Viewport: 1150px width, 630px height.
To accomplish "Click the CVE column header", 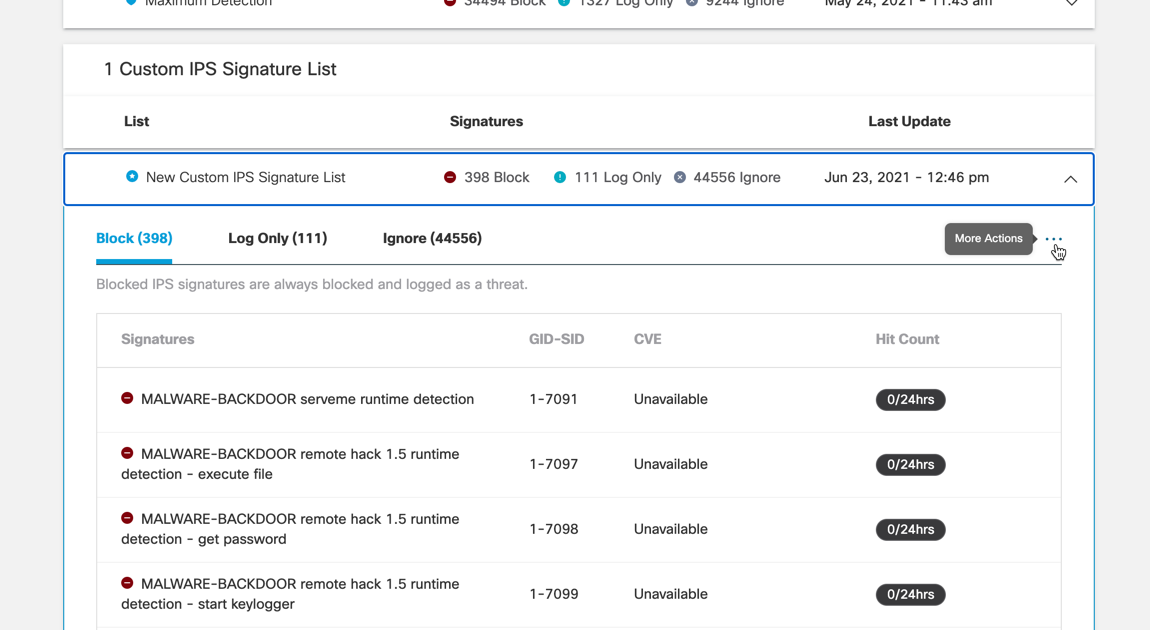I will point(648,339).
